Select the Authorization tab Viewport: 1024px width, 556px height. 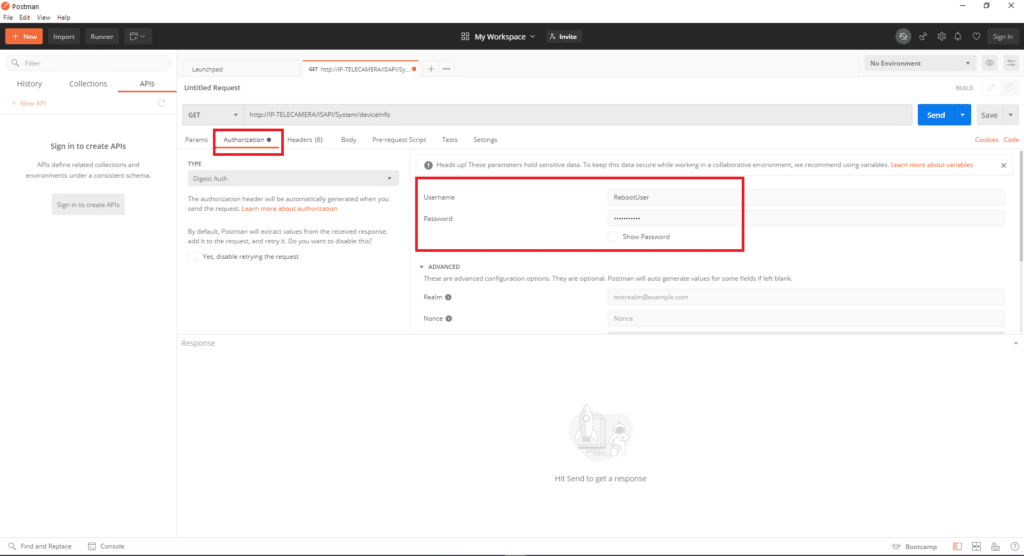[247, 140]
